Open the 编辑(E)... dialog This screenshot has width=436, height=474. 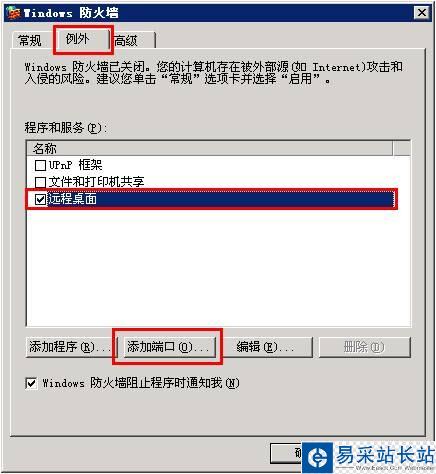pos(267,347)
